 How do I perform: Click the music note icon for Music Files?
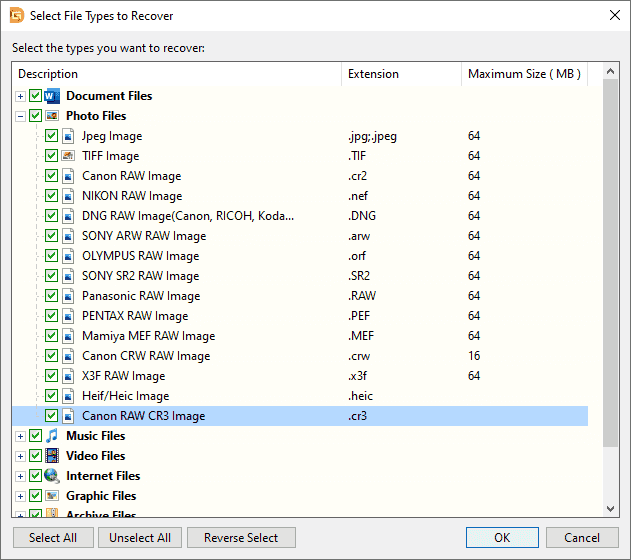pos(52,436)
